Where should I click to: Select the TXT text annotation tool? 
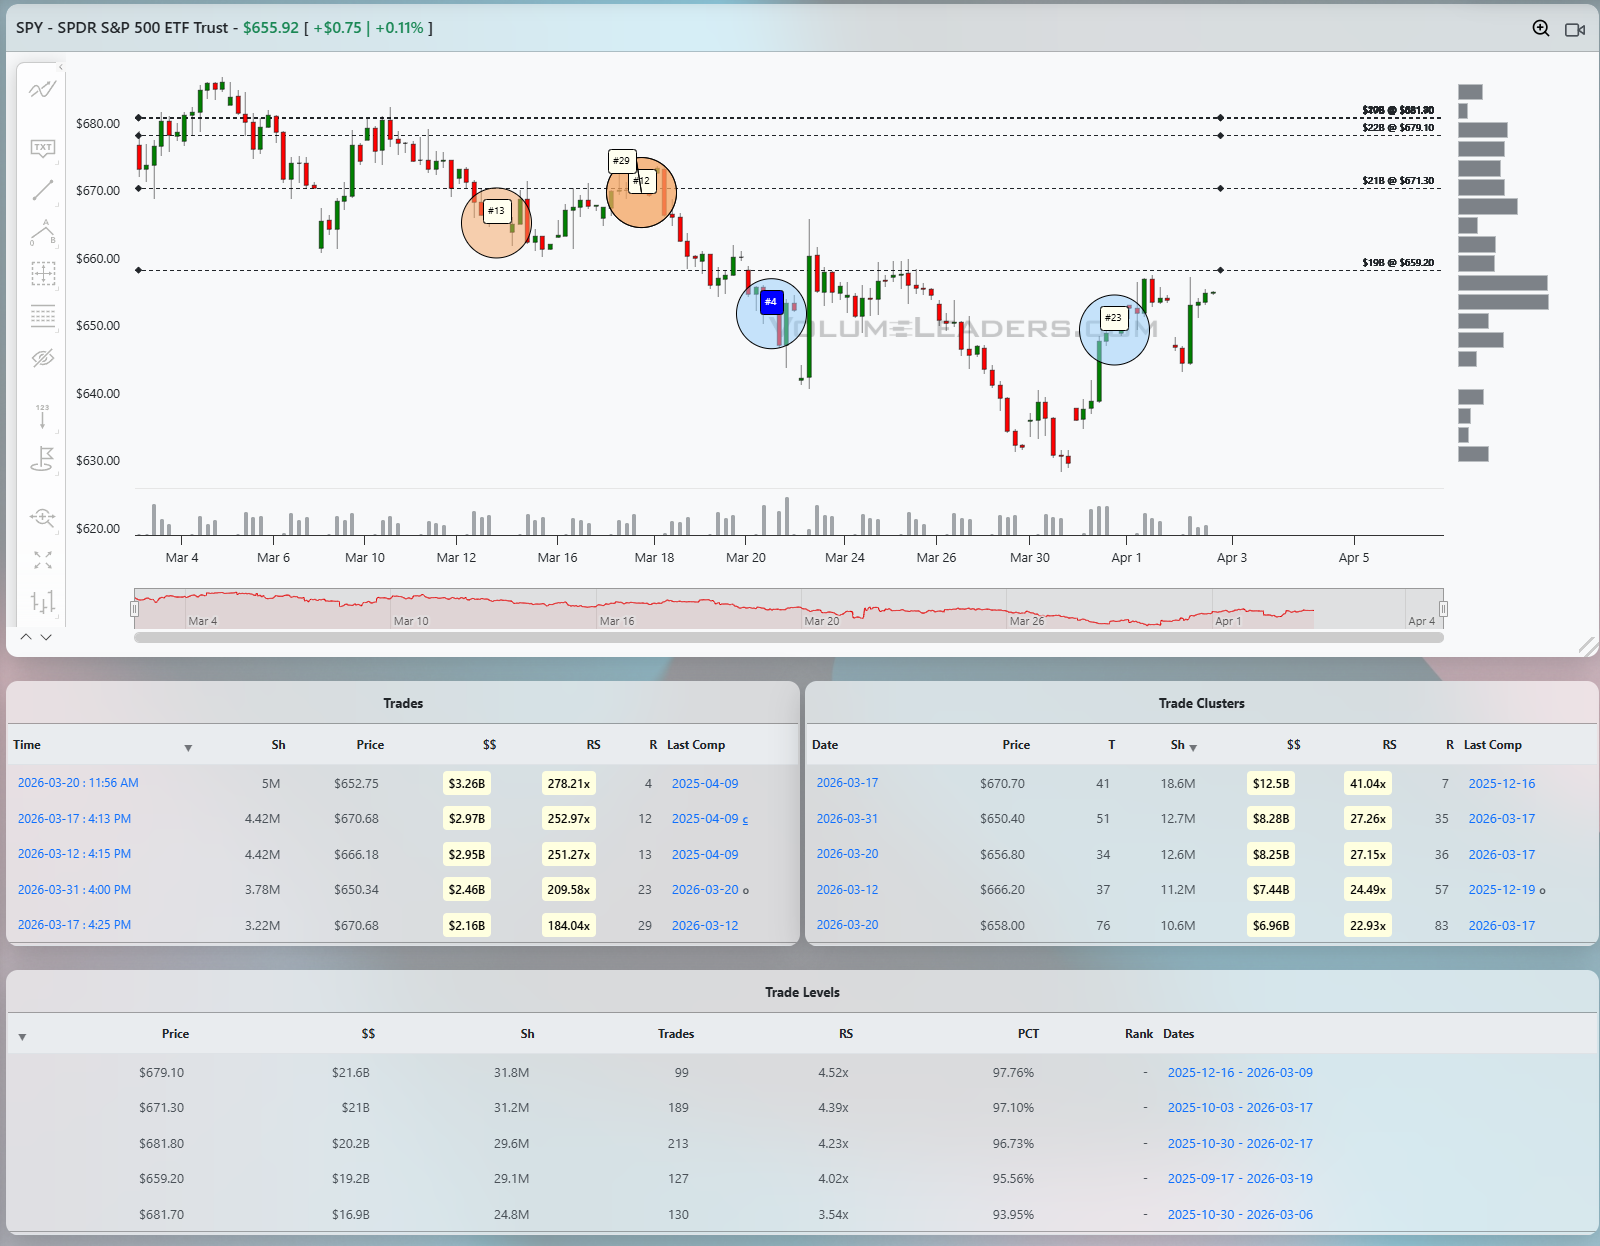click(42, 148)
